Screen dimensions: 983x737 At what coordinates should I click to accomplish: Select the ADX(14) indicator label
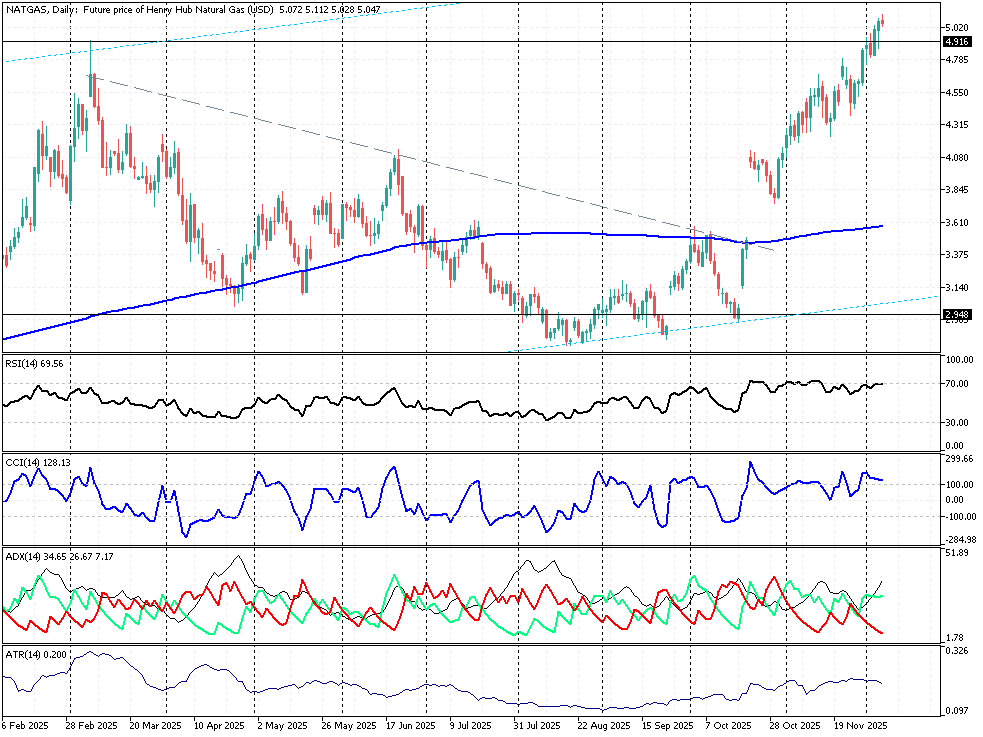pyautogui.click(x=50, y=555)
